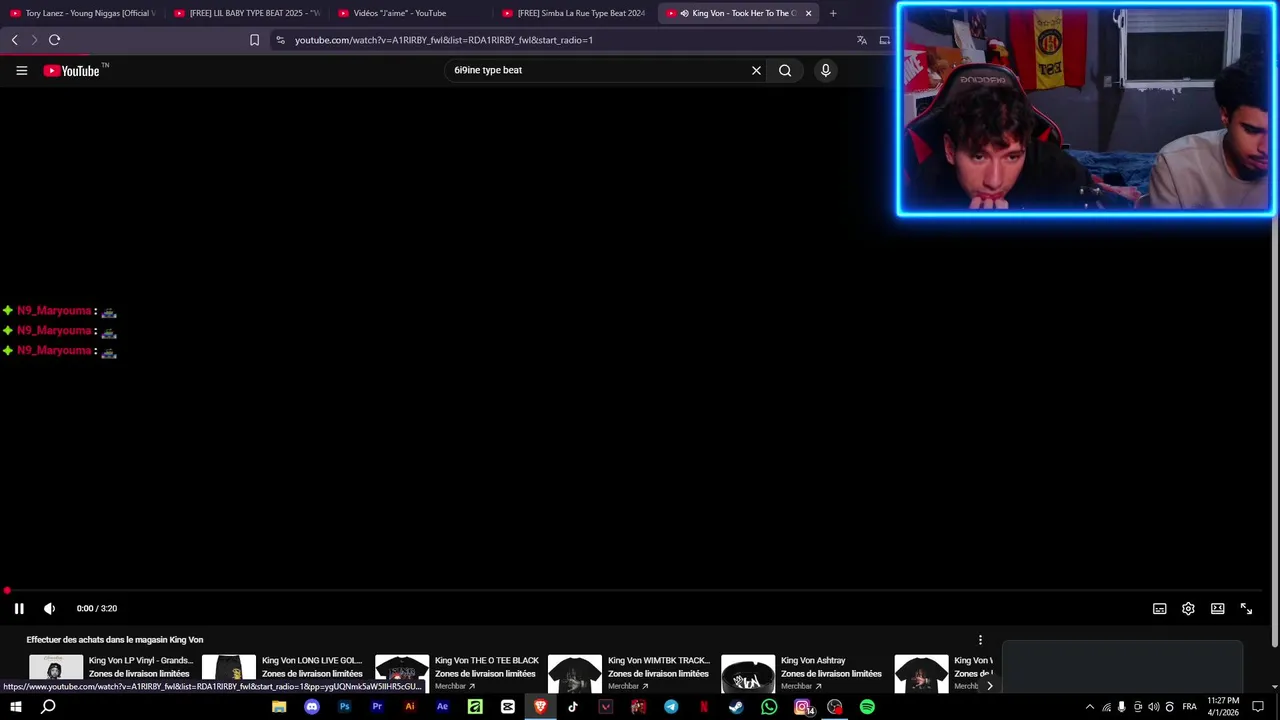
Task: Launch Photoshop from taskbar
Action: tap(344, 707)
